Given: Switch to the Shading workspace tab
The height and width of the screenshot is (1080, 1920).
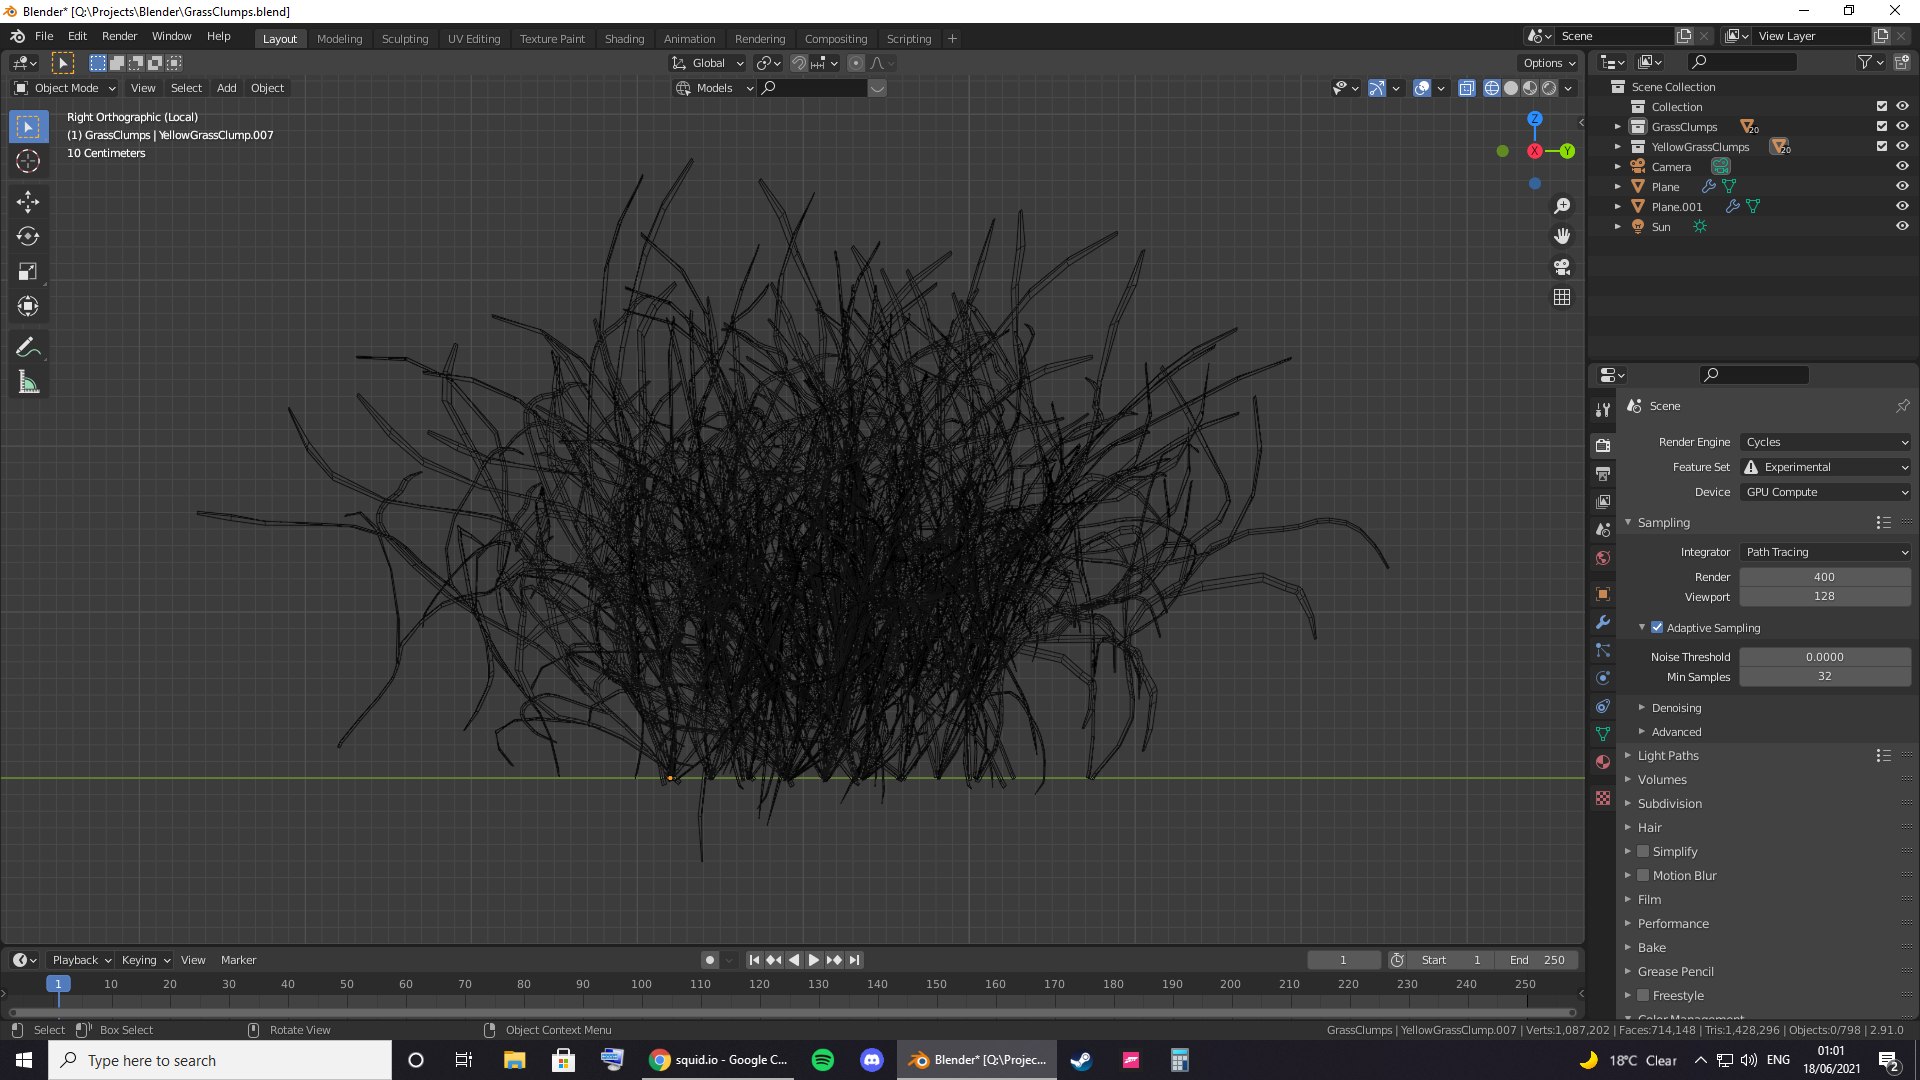Looking at the screenshot, I should point(624,39).
